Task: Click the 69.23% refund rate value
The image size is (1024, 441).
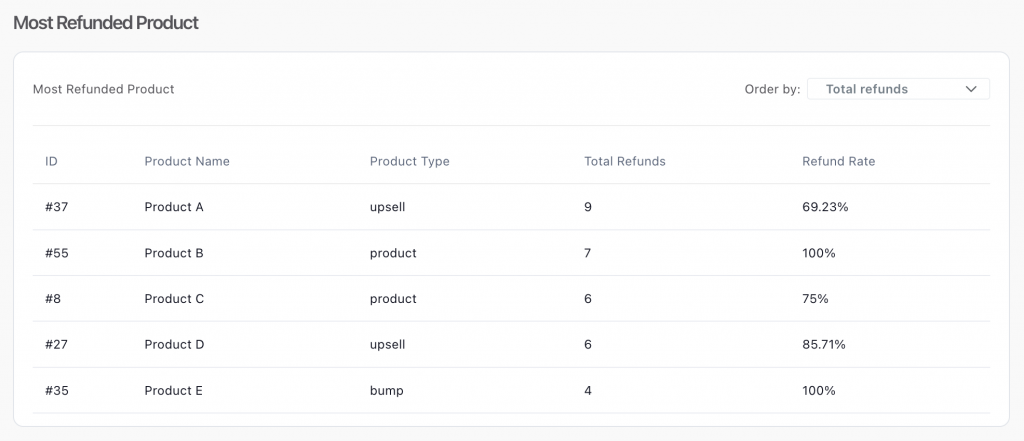Action: point(825,207)
